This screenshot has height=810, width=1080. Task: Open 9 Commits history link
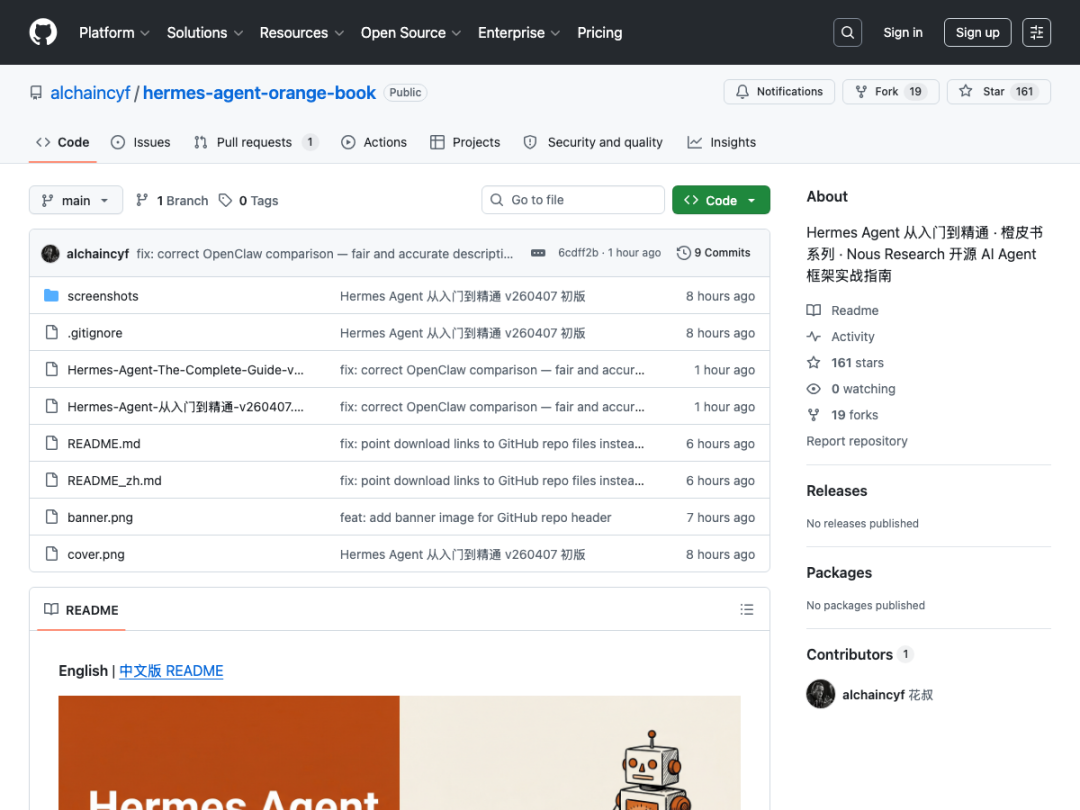[x=714, y=253]
